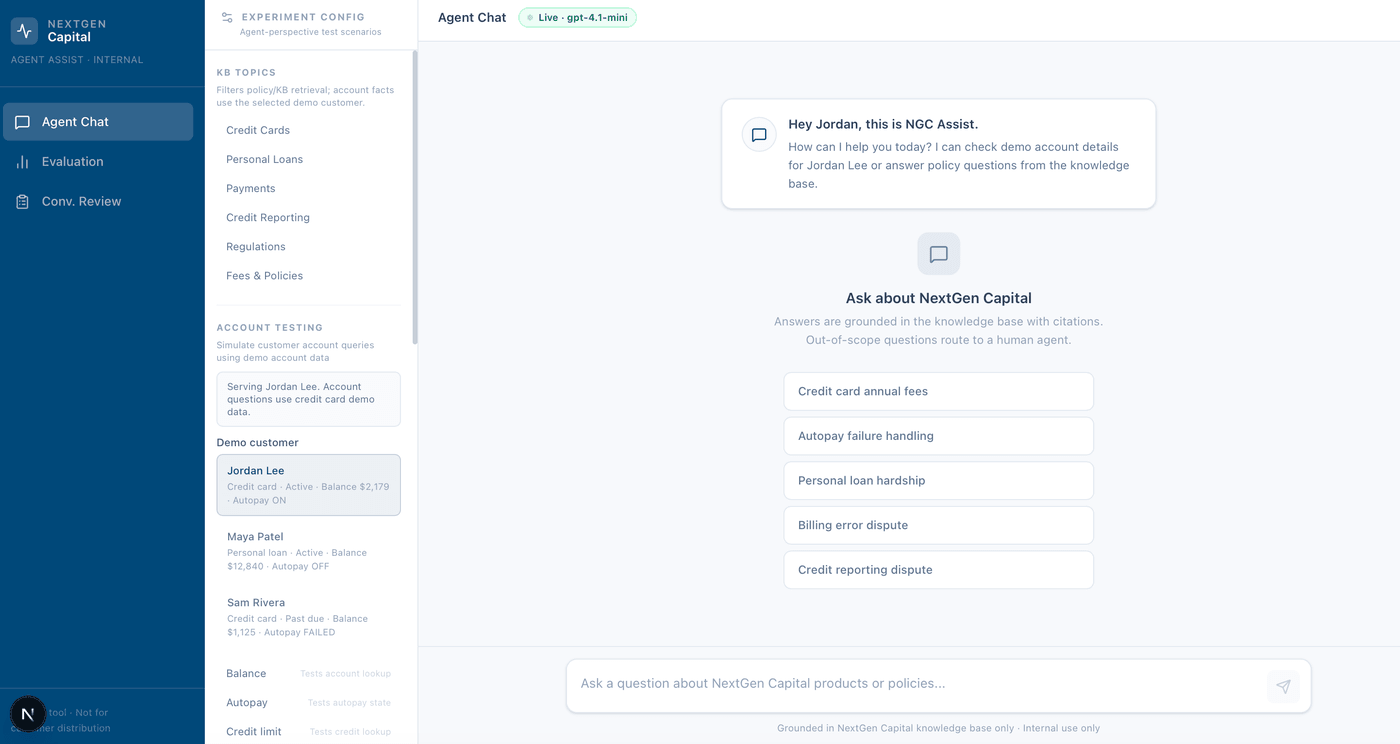This screenshot has width=1400, height=744.
Task: Select the Personal Loans KB topic
Action: pyautogui.click(x=308, y=159)
